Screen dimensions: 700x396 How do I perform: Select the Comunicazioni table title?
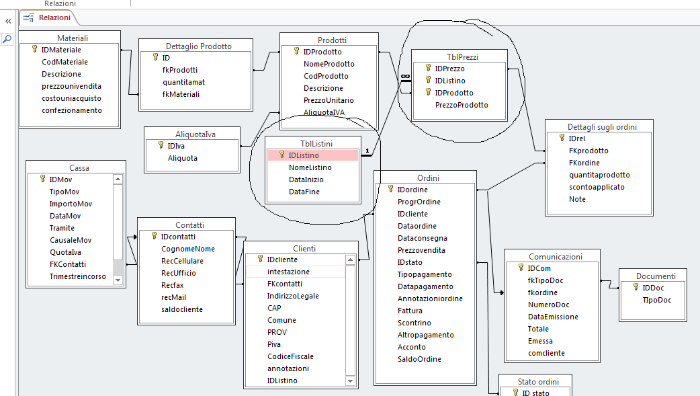click(x=555, y=256)
